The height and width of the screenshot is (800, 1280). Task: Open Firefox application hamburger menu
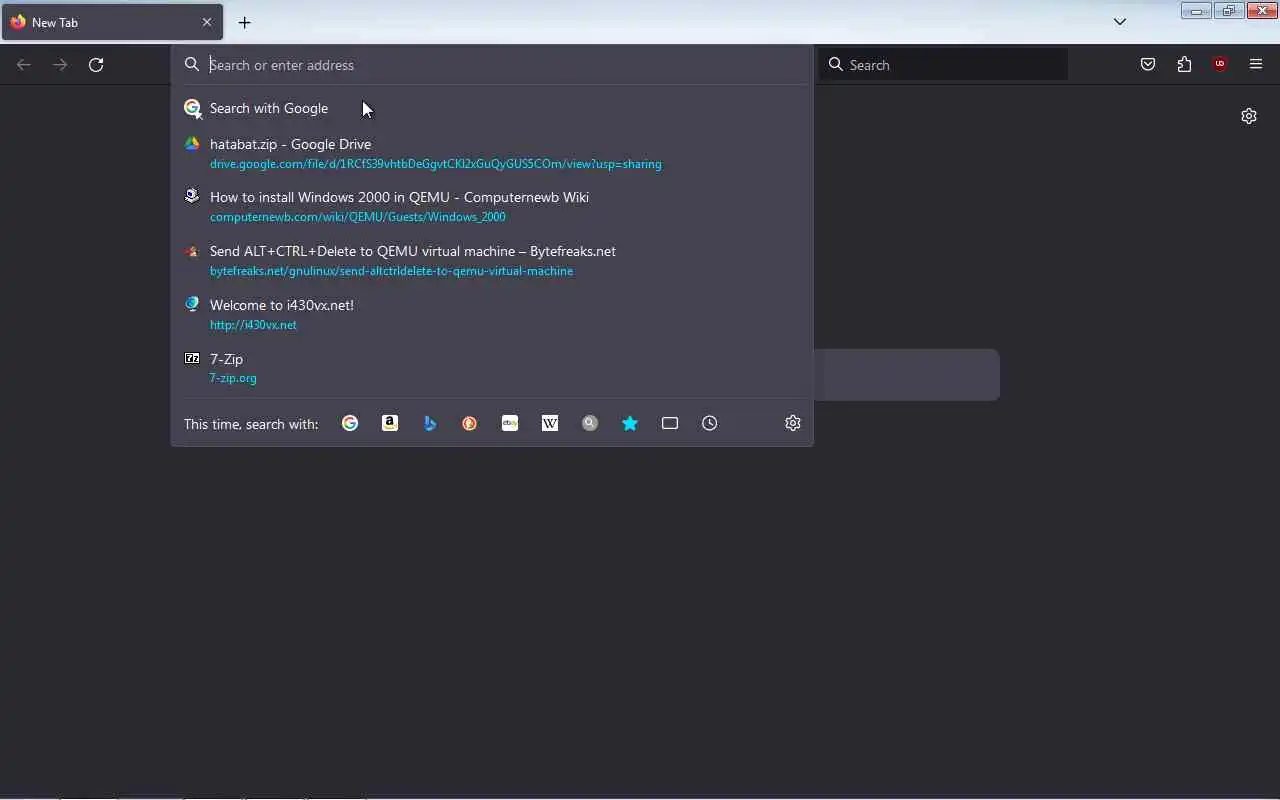pyautogui.click(x=1256, y=64)
